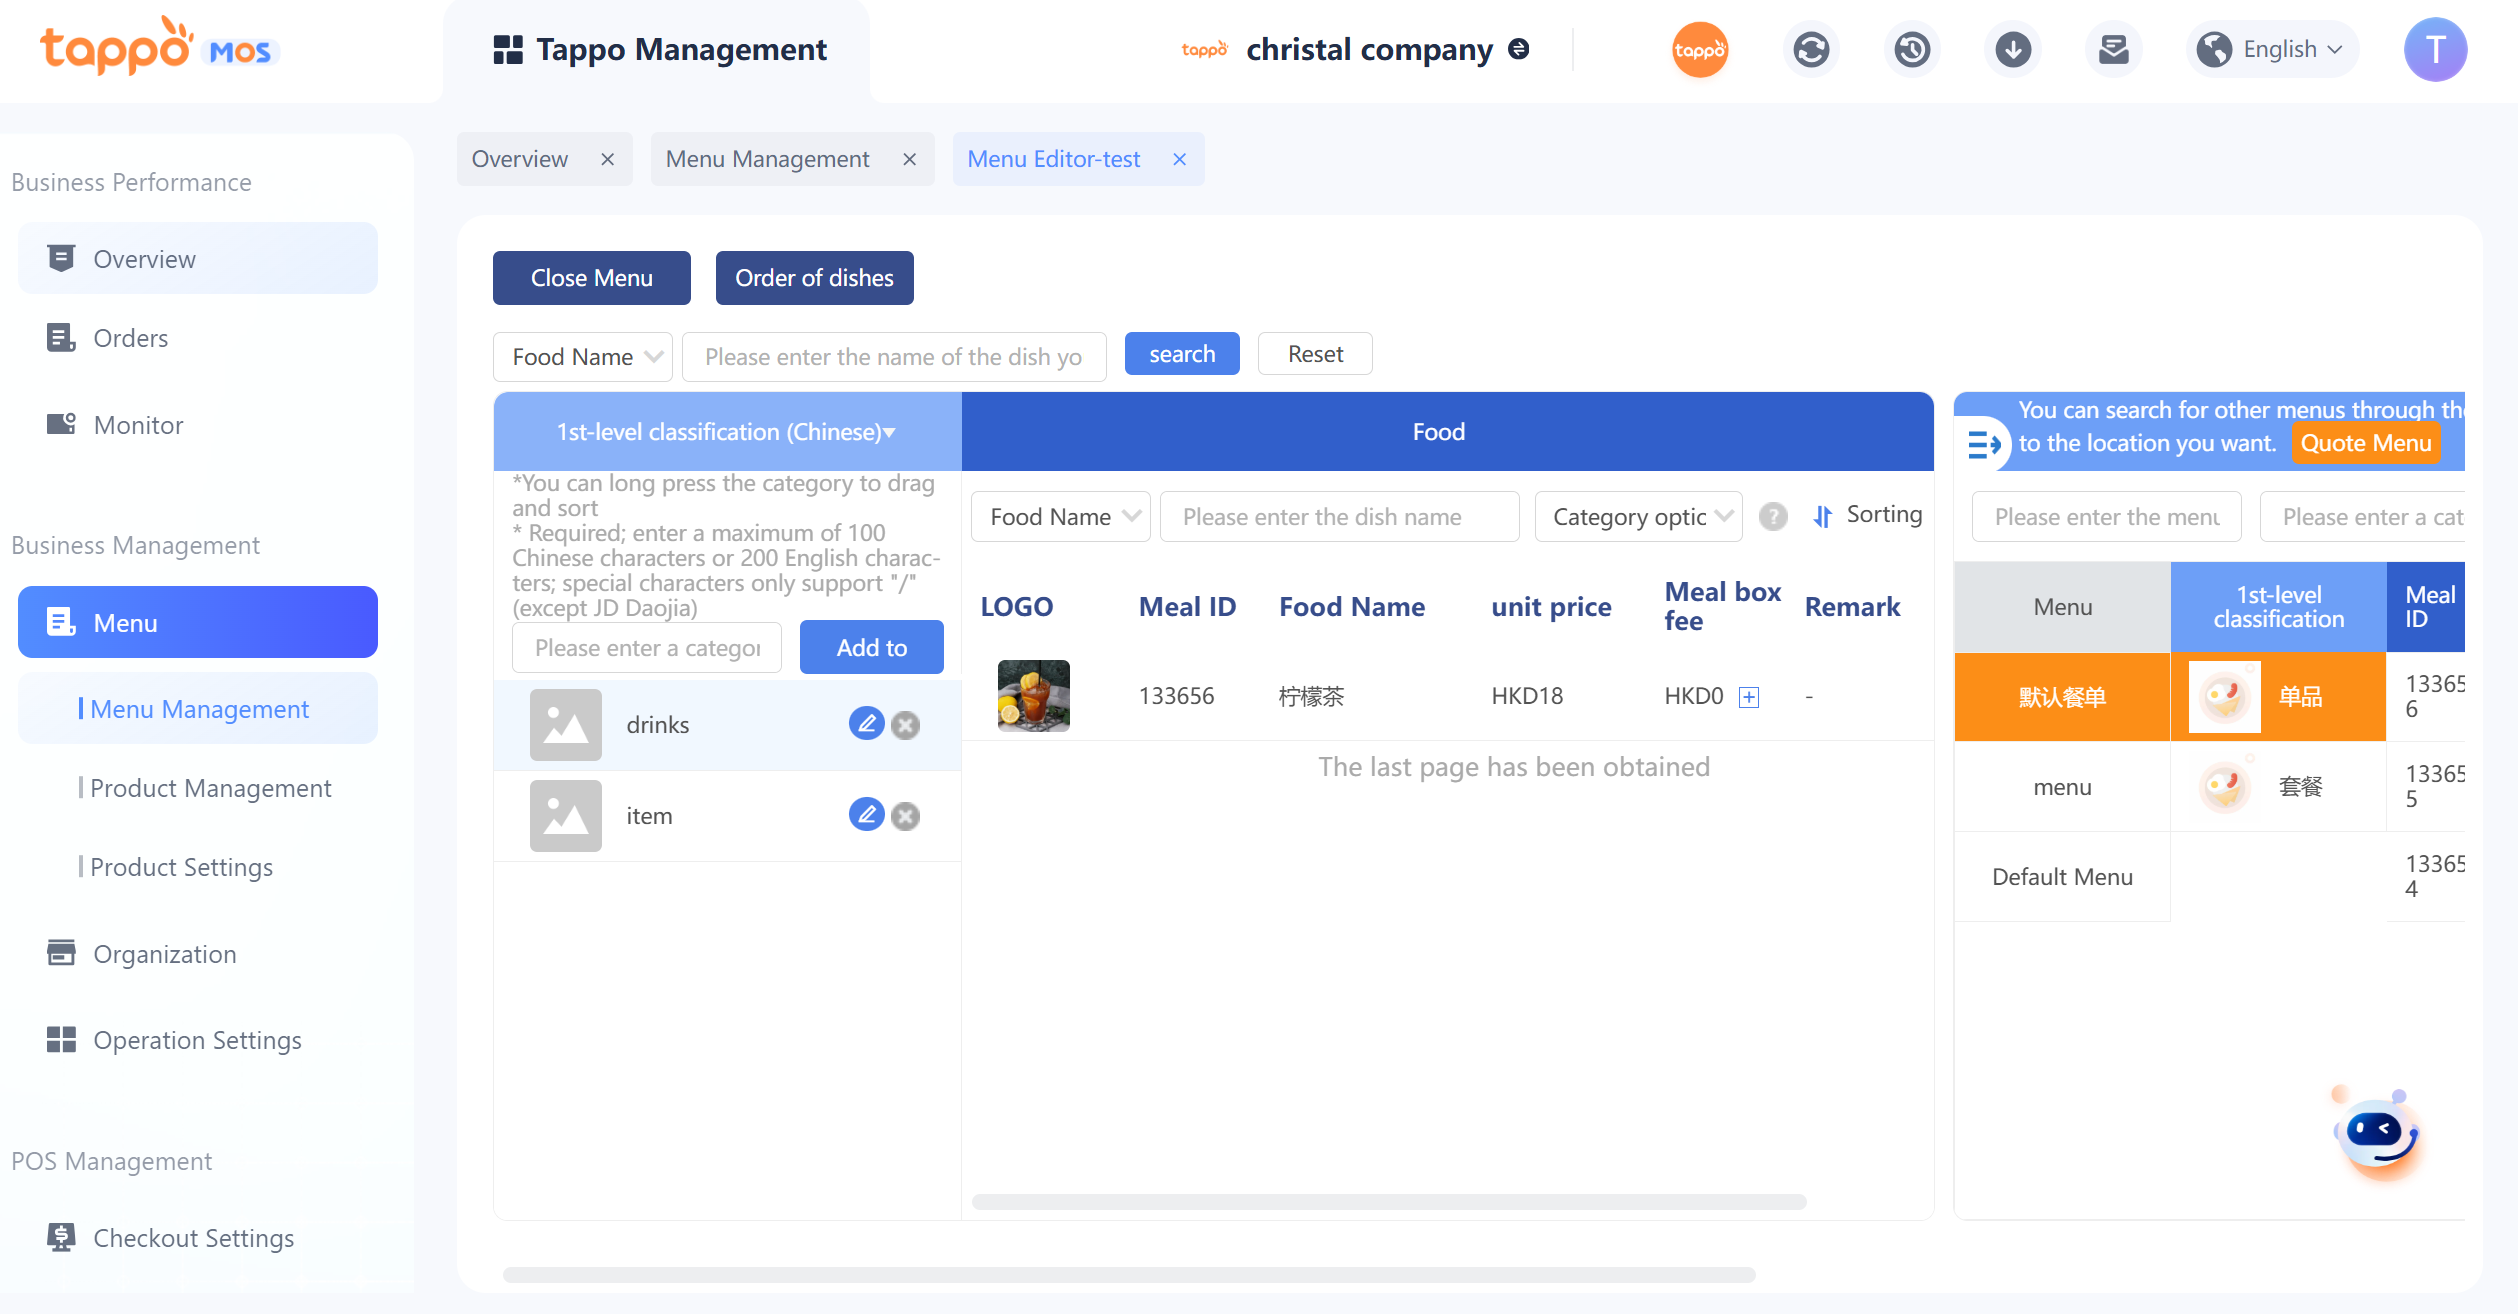Collapse the quote menu panel arrow icon
Screen dimensions: 2518x1314
pyautogui.click(x=1983, y=443)
